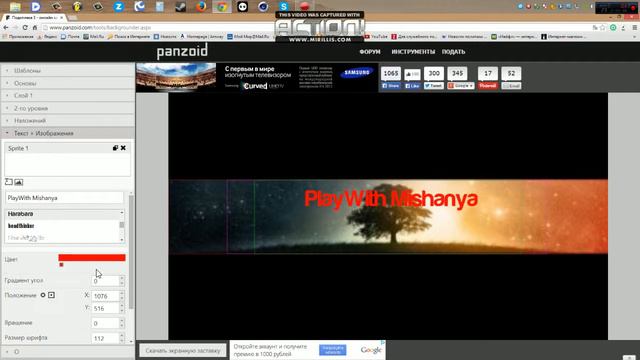Open the Яндекс bookmark
640x360 pixels.
[47, 37]
